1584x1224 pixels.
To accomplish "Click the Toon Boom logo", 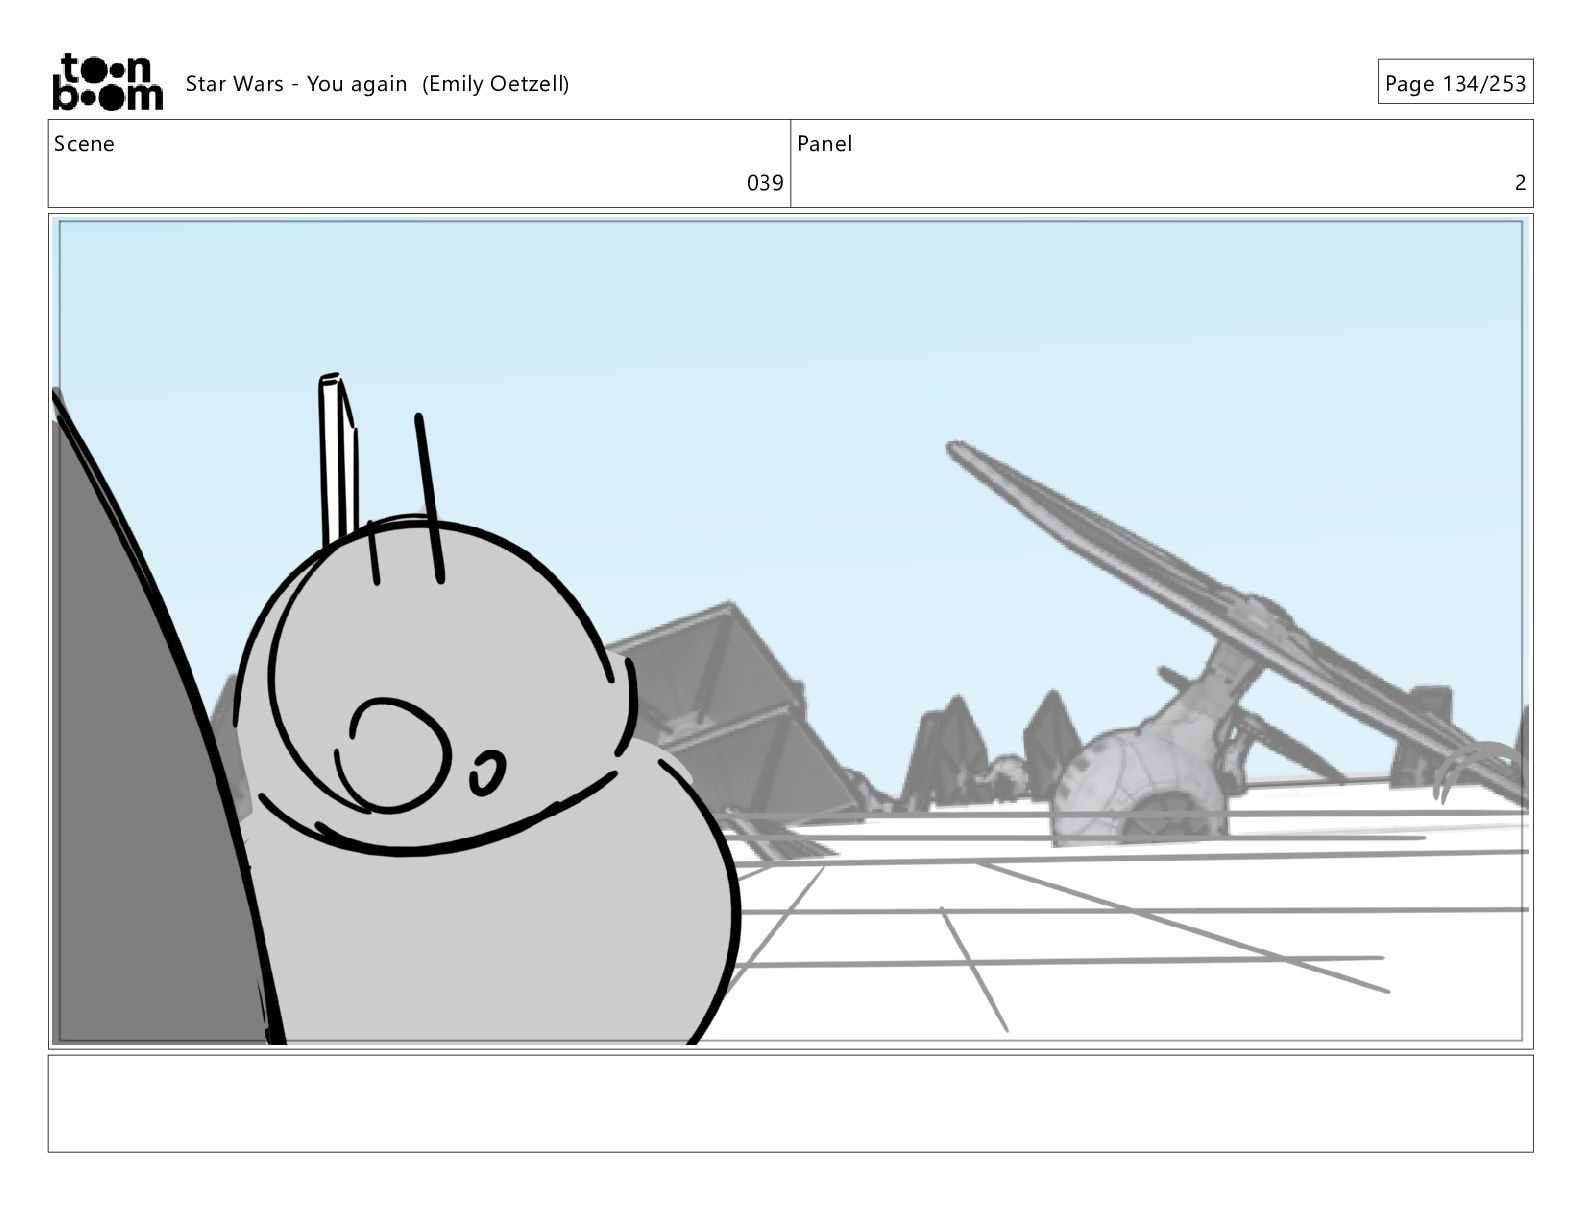I will pyautogui.click(x=107, y=82).
